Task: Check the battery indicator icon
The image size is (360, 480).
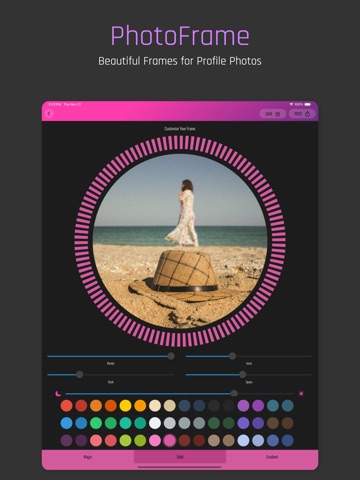Action: pos(307,104)
